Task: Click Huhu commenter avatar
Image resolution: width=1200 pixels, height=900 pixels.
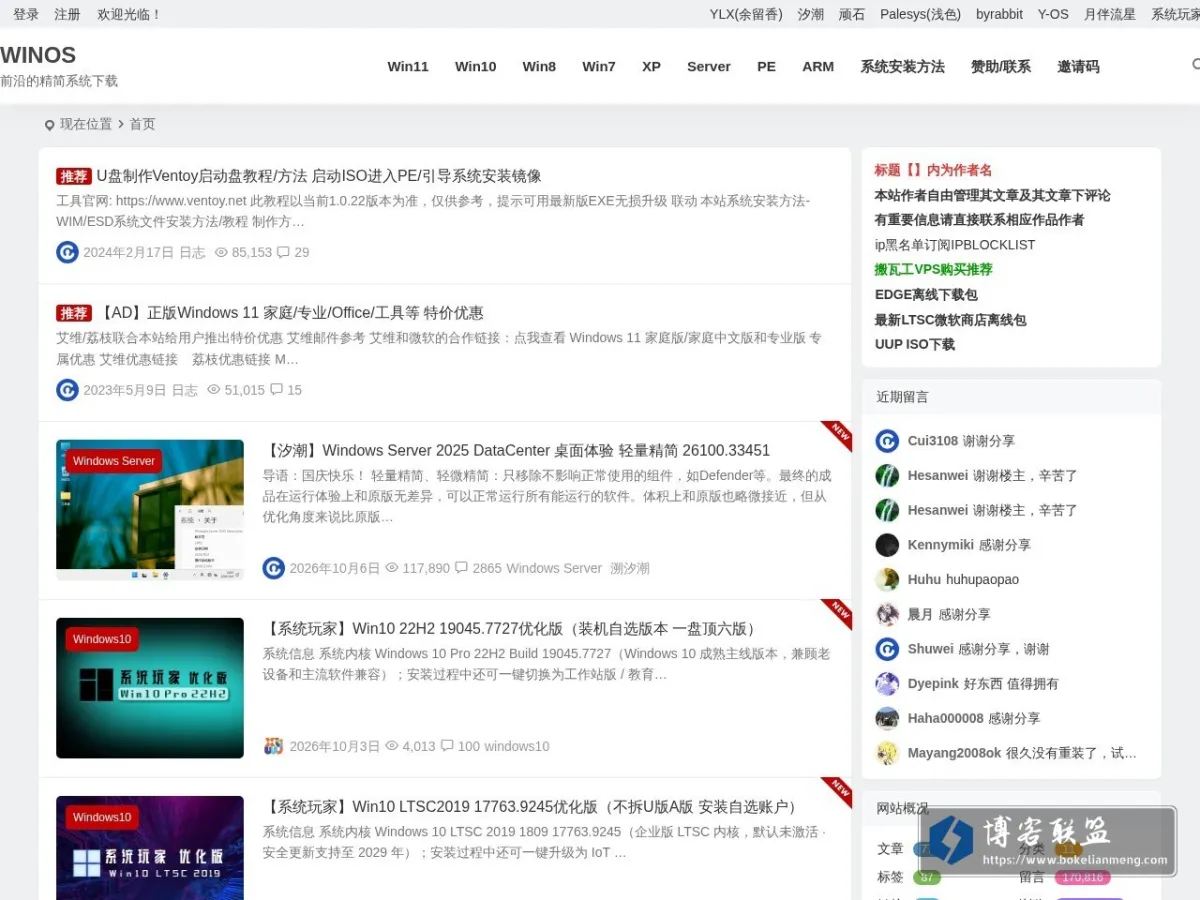Action: tap(887, 579)
